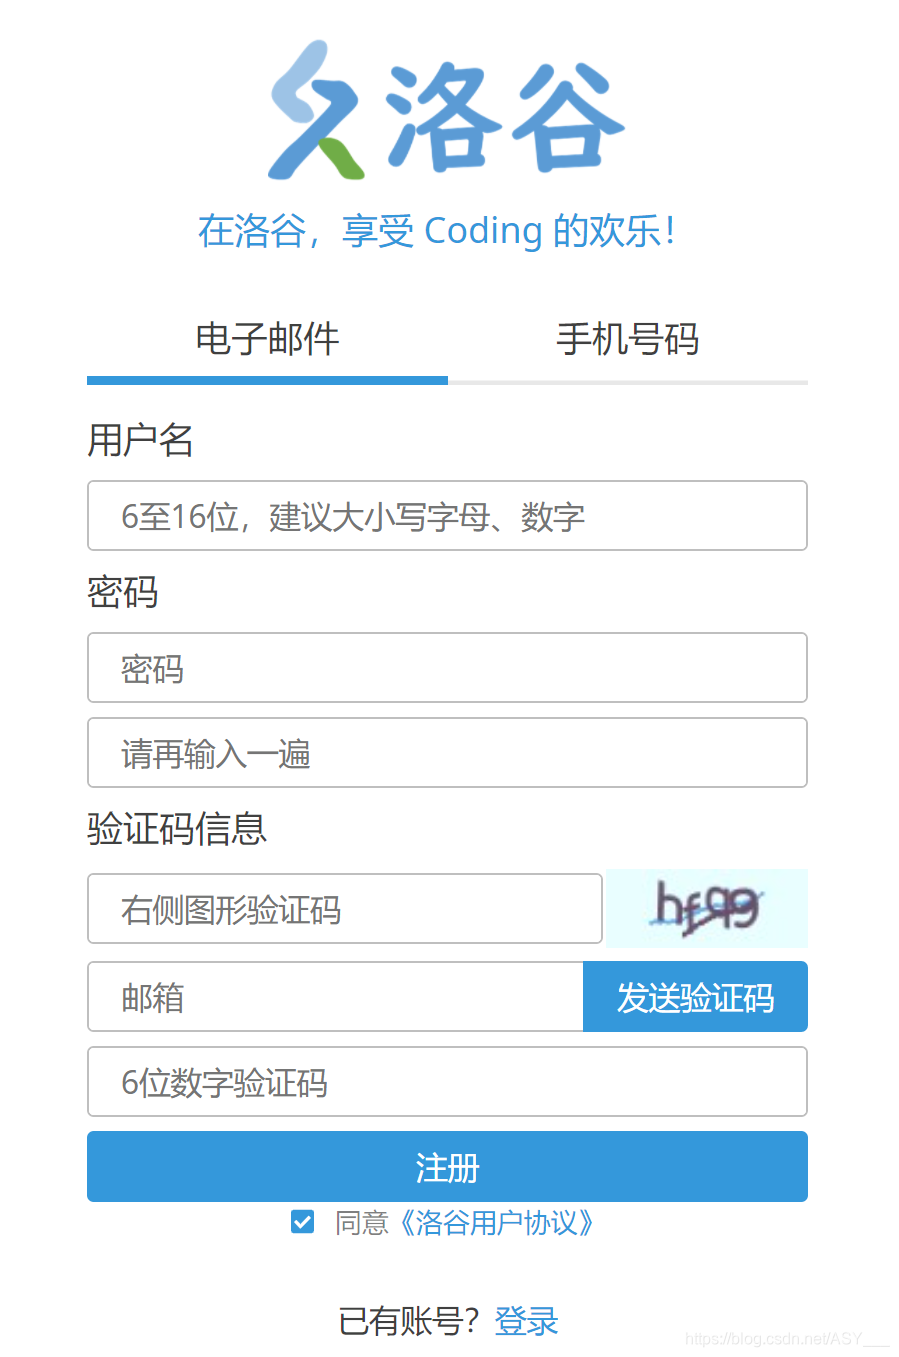Click the 右侧图形验证码 captcha input field
Screen dimensions: 899x1357
345,908
